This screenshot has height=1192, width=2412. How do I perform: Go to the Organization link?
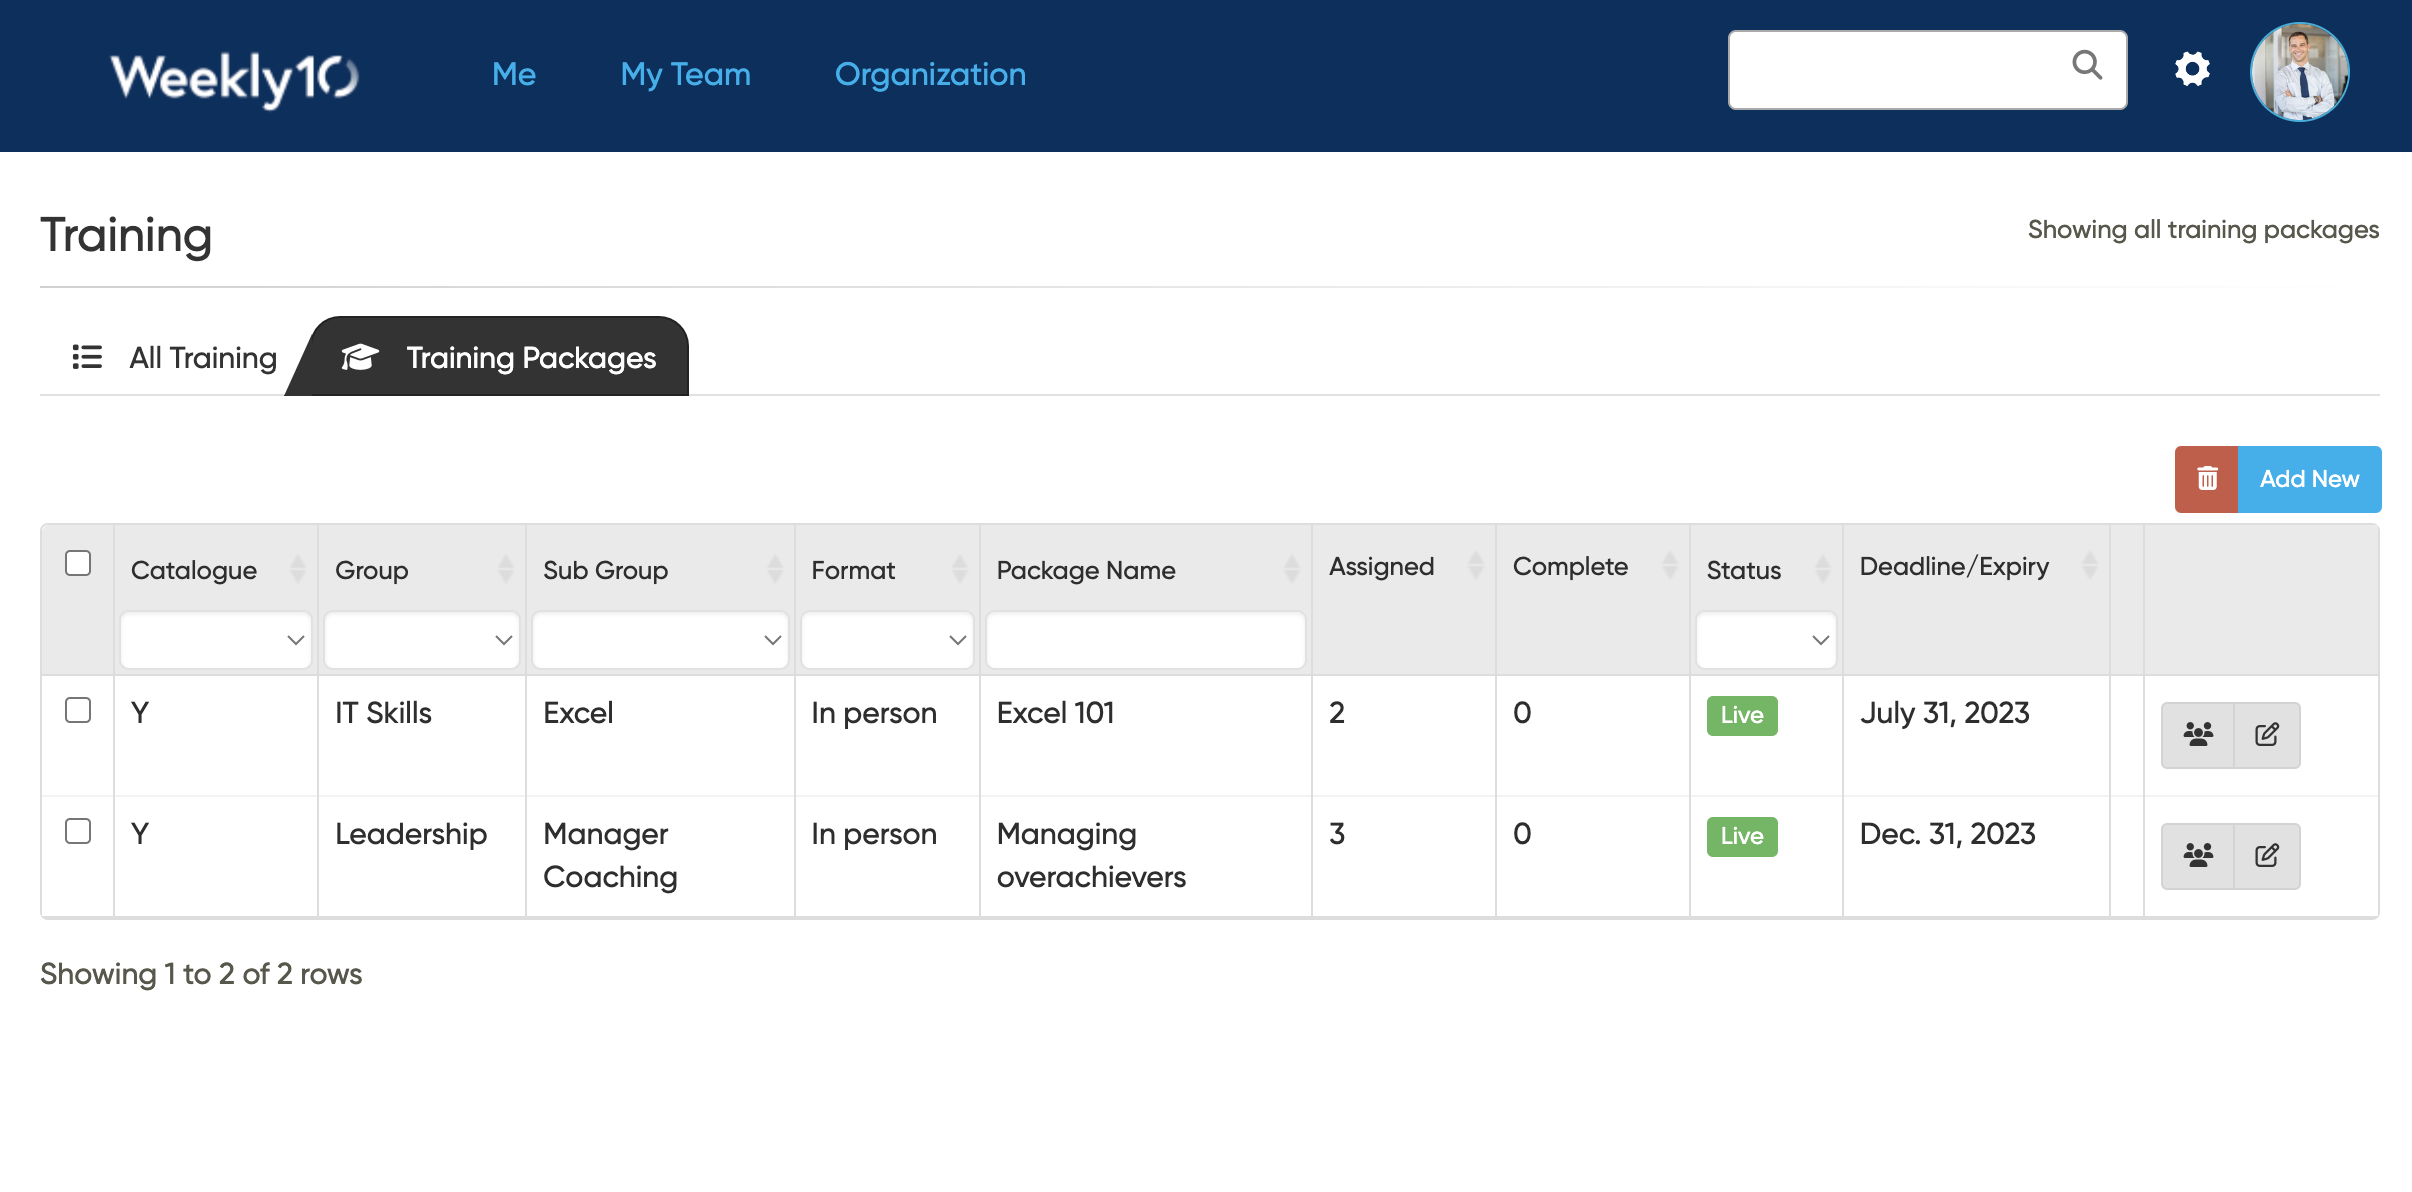coord(930,74)
